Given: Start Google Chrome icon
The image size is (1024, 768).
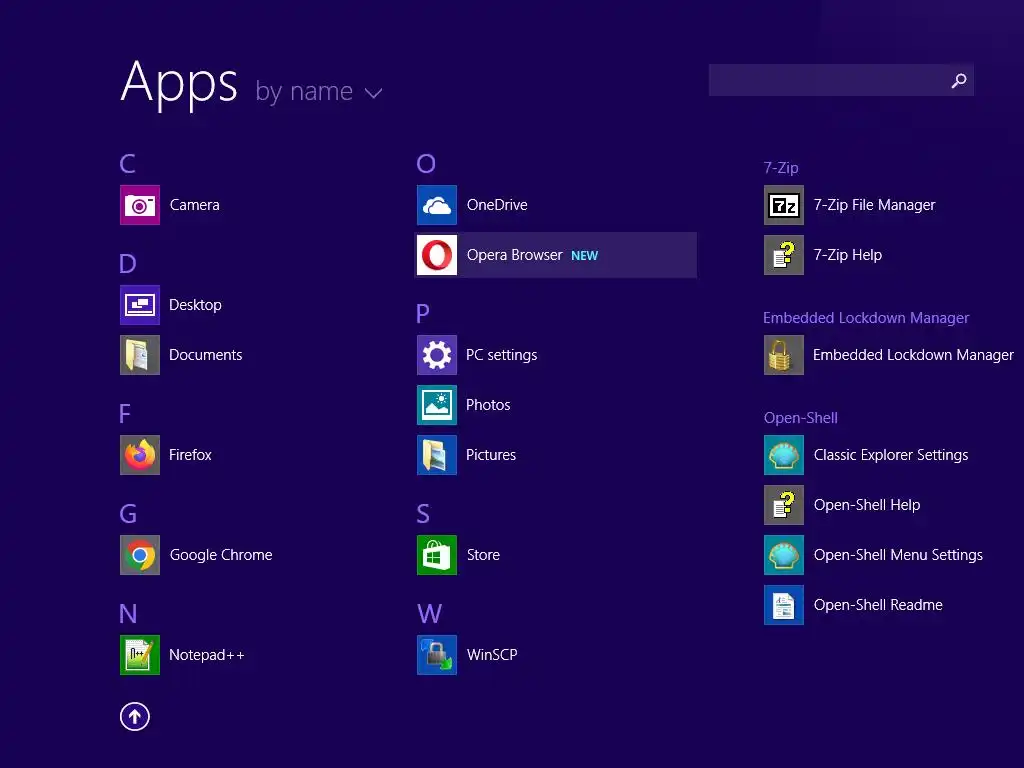Looking at the screenshot, I should click(140, 555).
